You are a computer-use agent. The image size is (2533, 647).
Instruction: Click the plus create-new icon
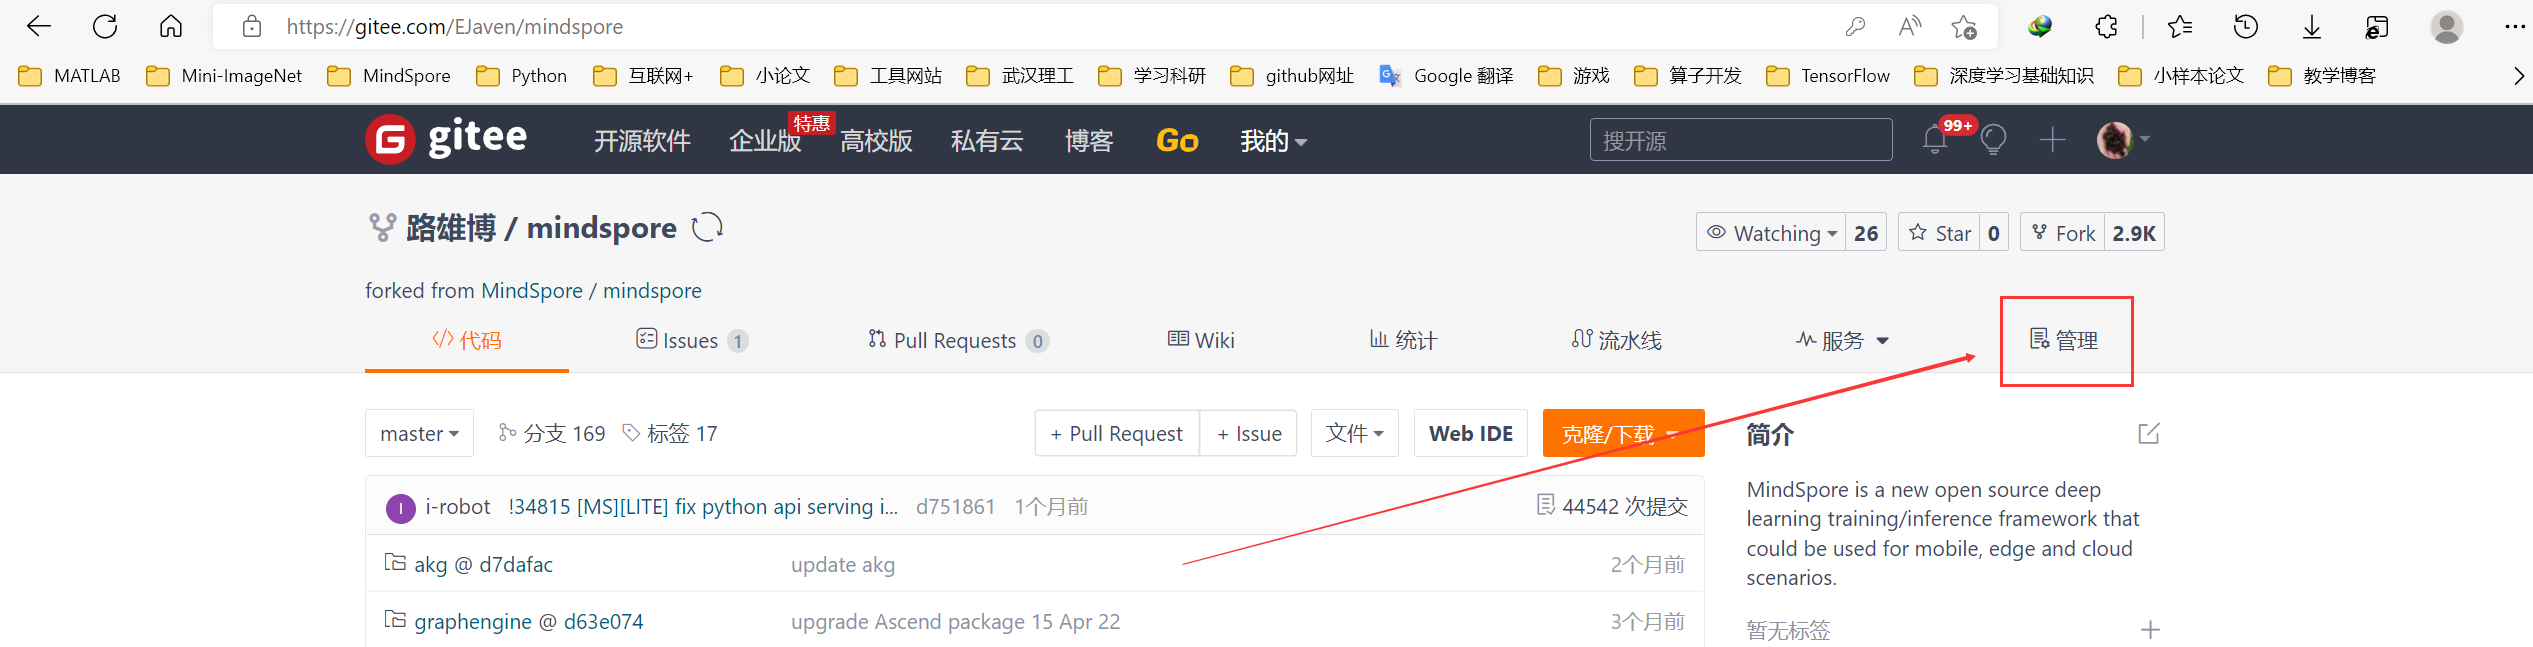click(x=2052, y=140)
